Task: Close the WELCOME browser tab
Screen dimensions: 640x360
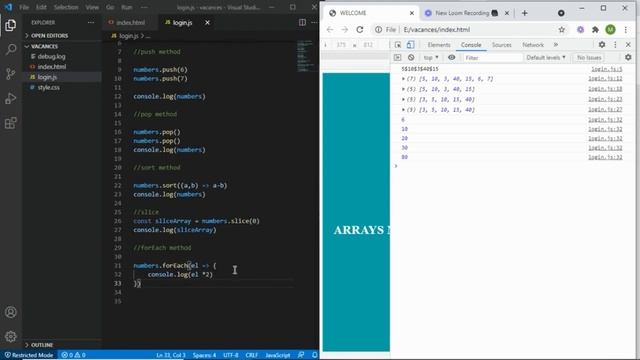Action: click(412, 13)
